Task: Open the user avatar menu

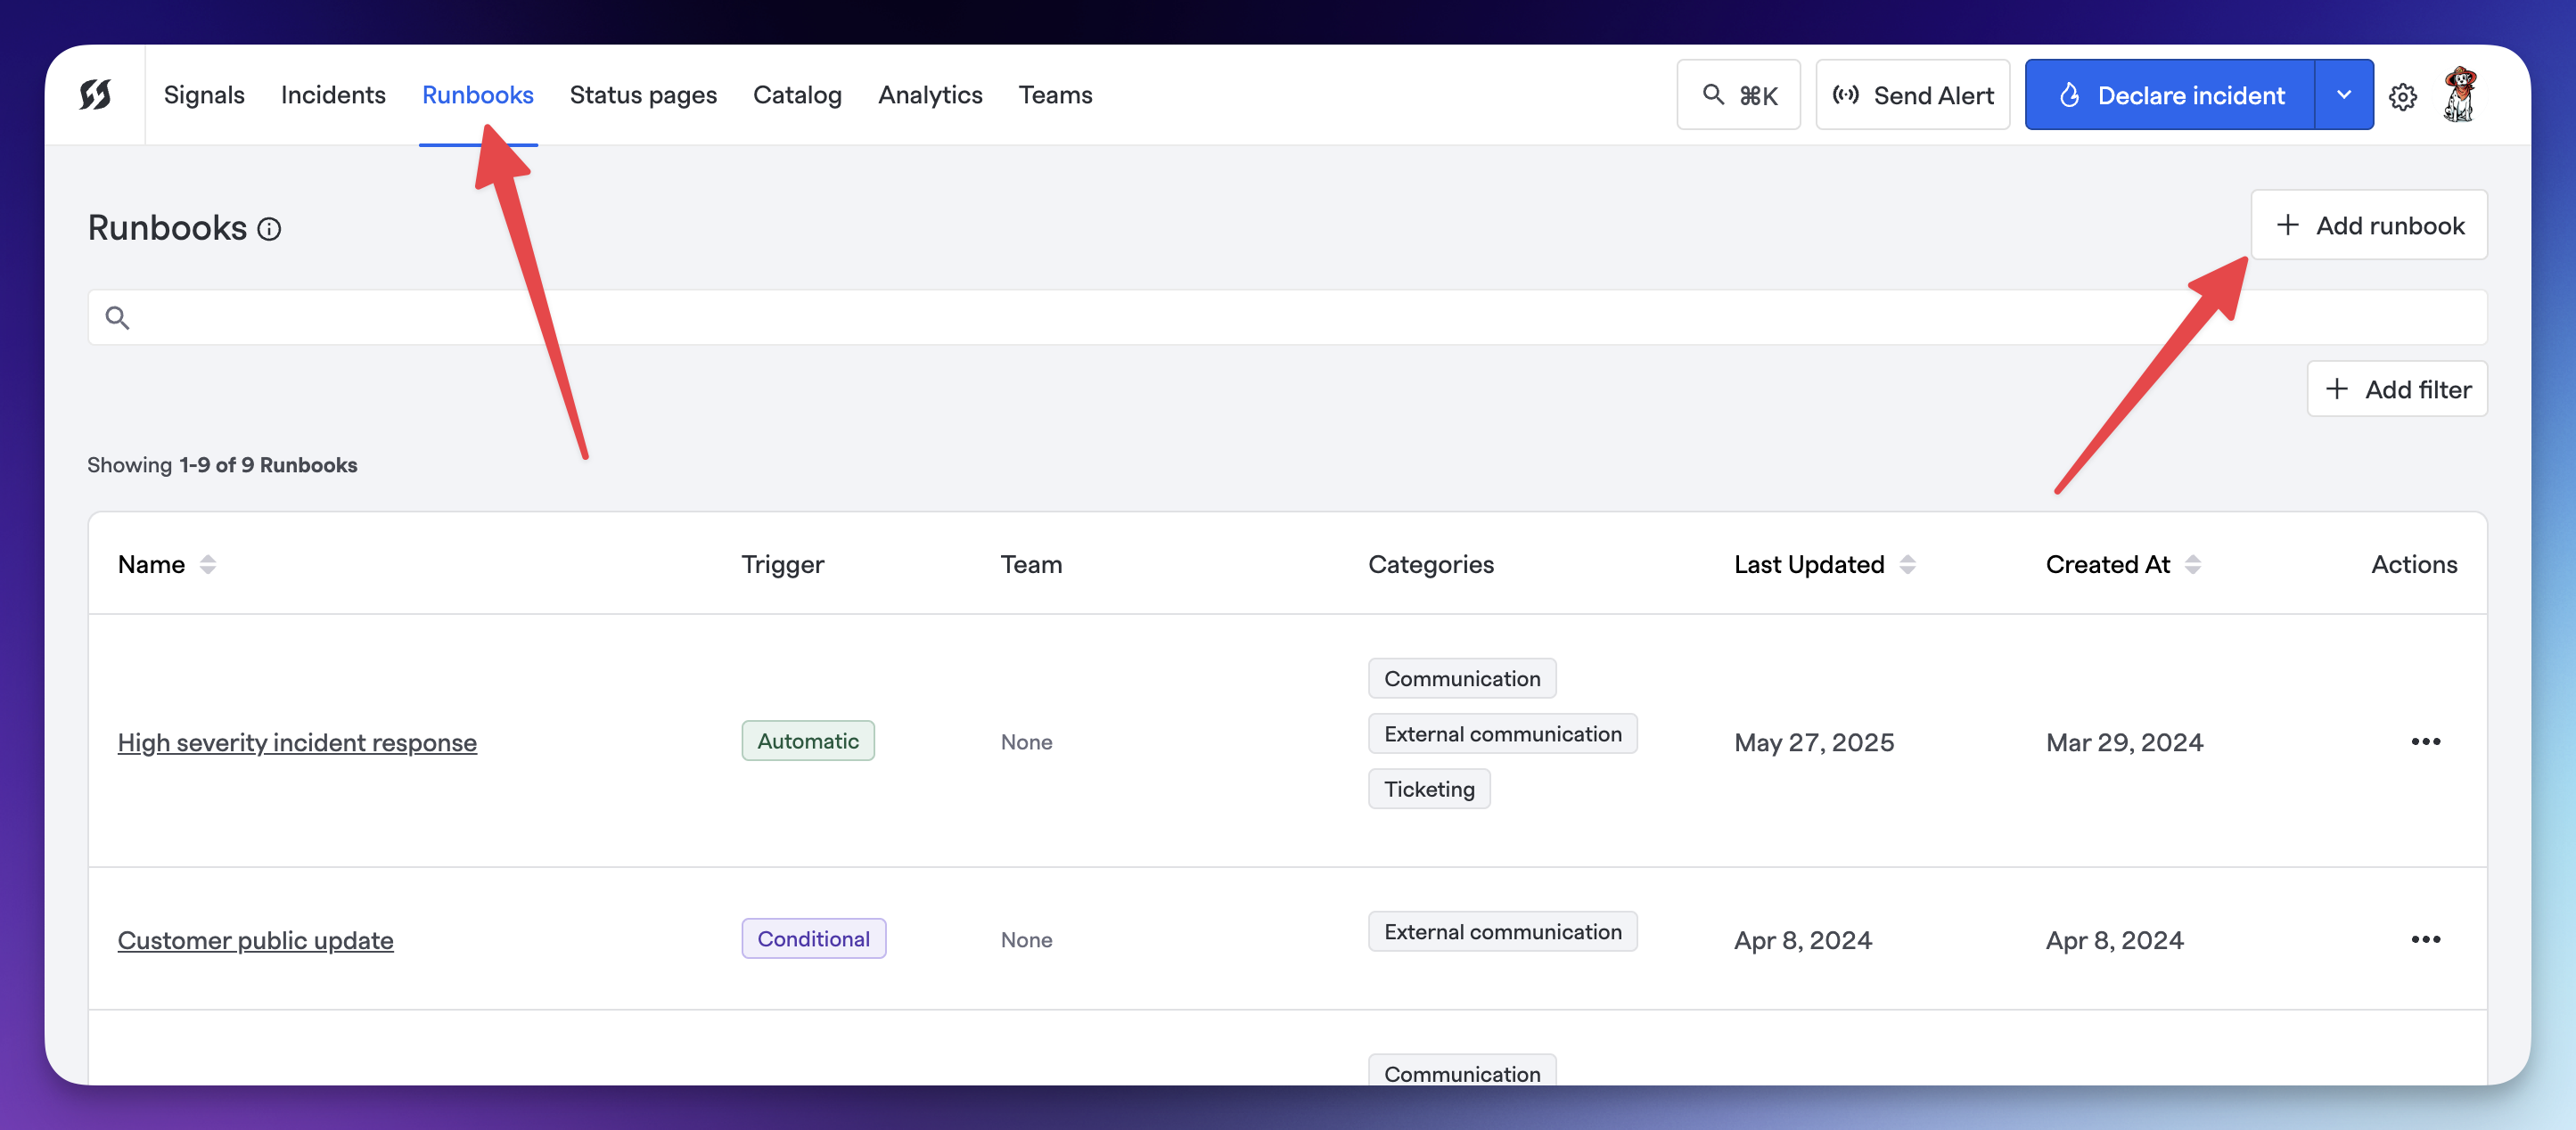Action: coord(2460,95)
